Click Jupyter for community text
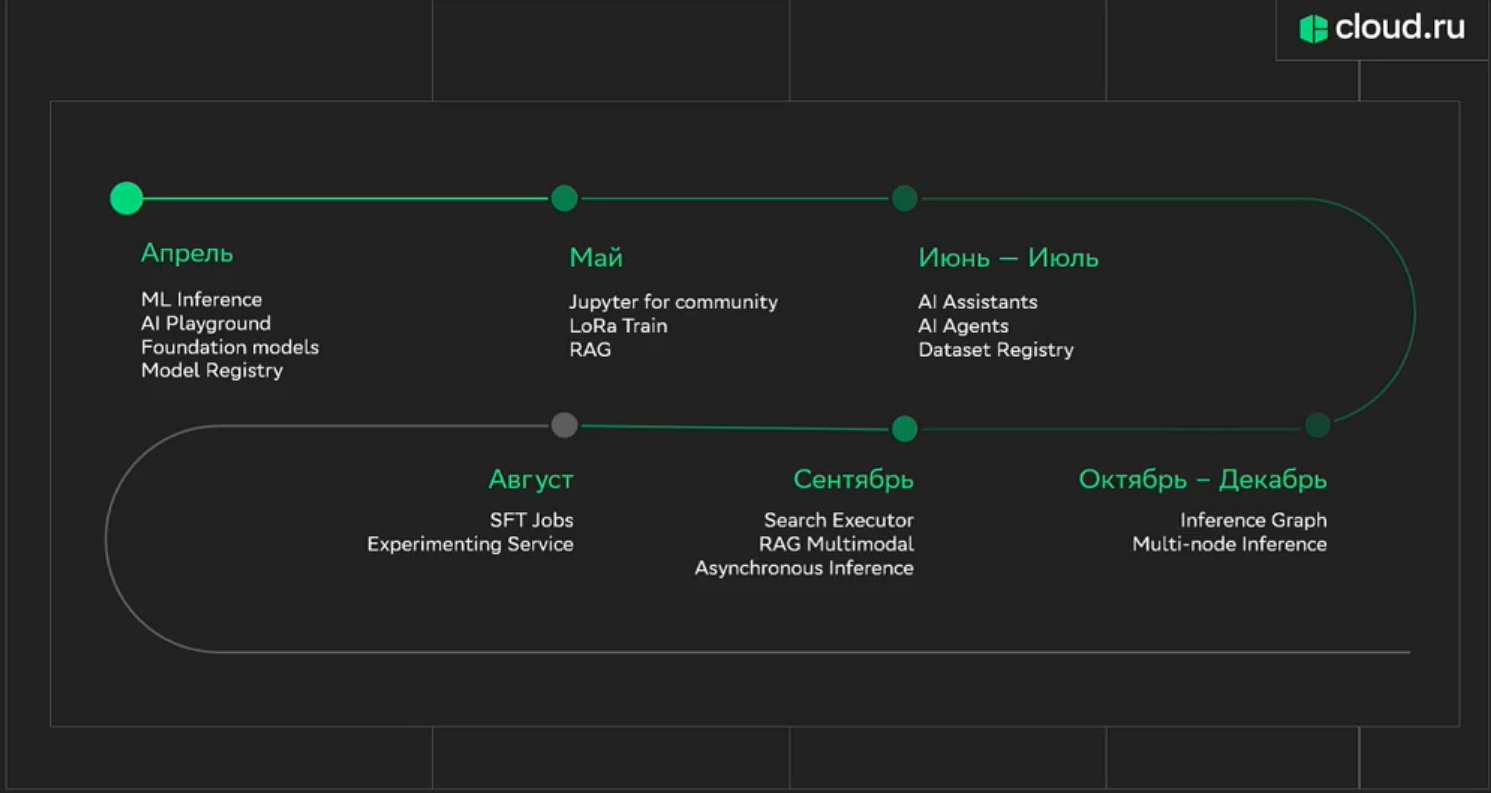1491x793 pixels. pos(673,302)
